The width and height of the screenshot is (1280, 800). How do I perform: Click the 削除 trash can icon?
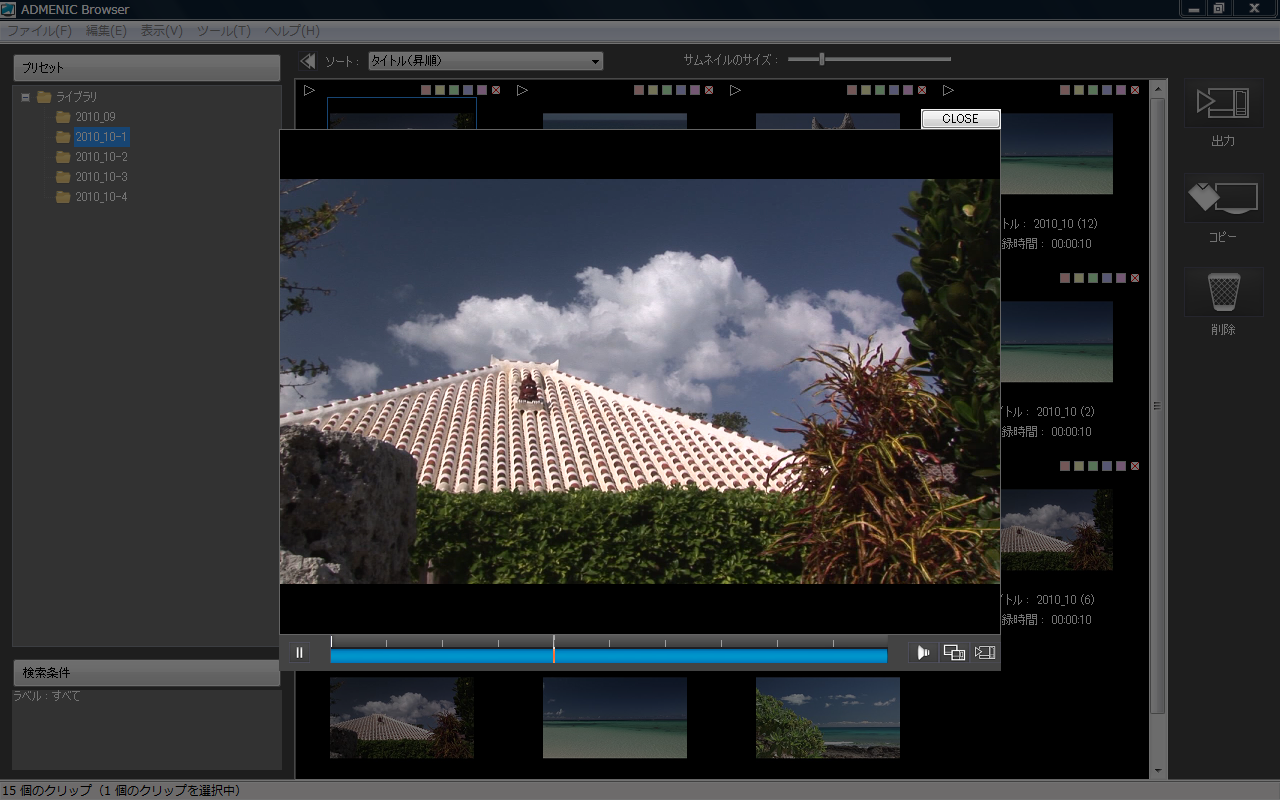1223,292
